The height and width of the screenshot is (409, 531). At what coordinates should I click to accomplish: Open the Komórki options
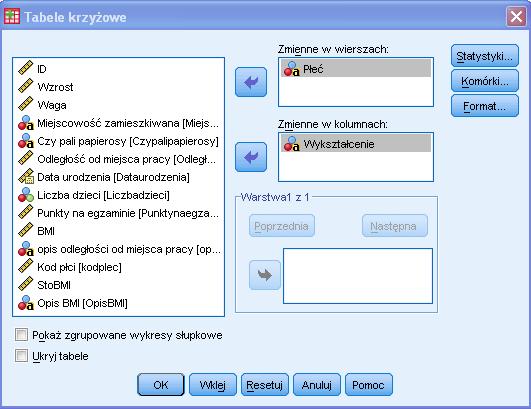(x=485, y=81)
